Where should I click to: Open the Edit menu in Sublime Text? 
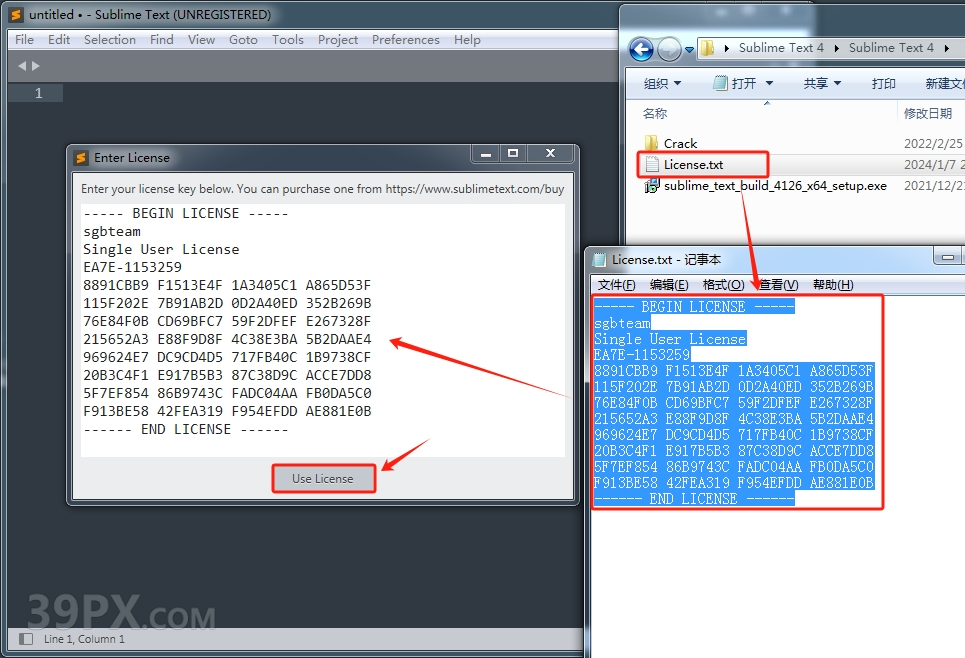58,39
